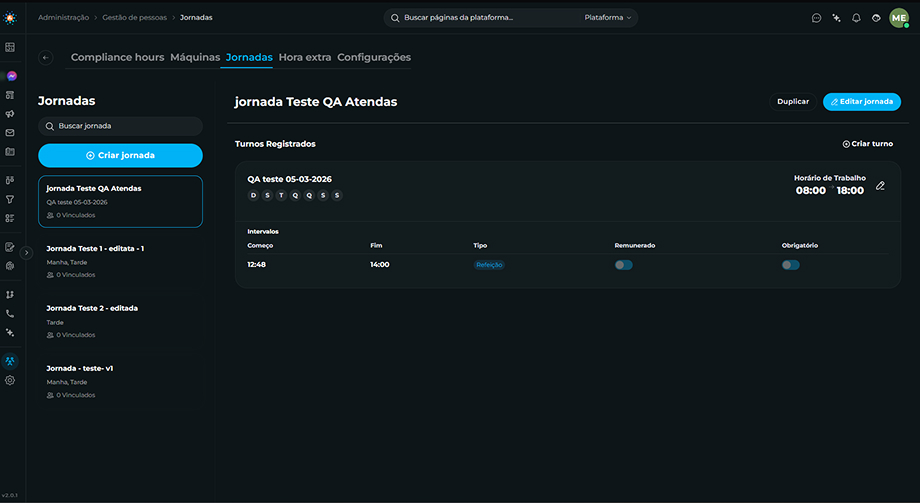Select the Jornada Teste 1 - editata - 1 card
Image resolution: width=920 pixels, height=503 pixels.
coord(120,261)
